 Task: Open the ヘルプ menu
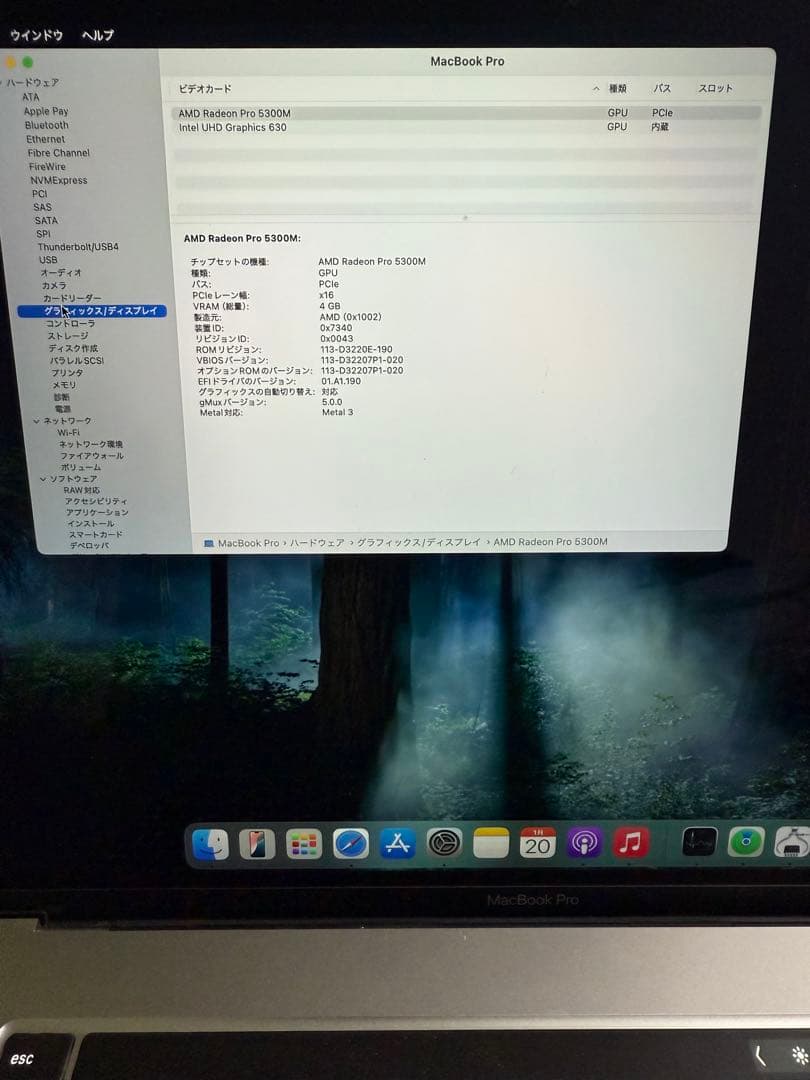tap(94, 33)
